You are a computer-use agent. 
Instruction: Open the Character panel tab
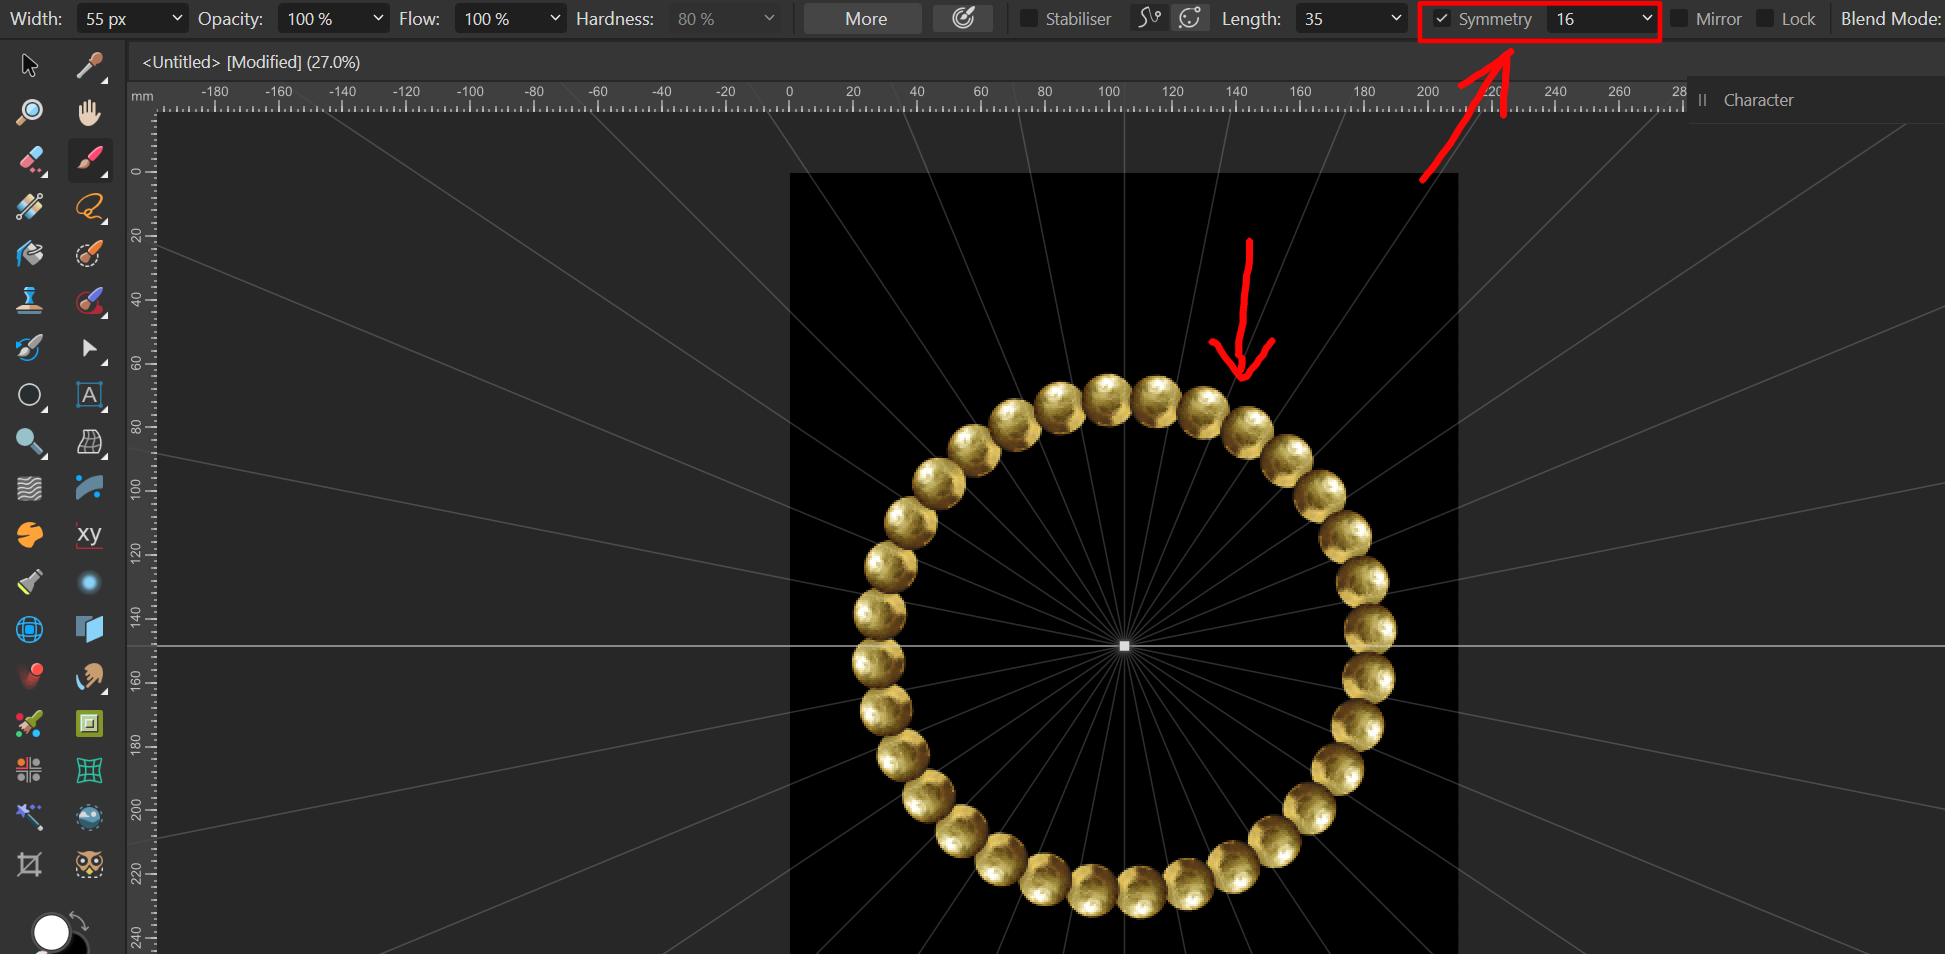click(1758, 100)
